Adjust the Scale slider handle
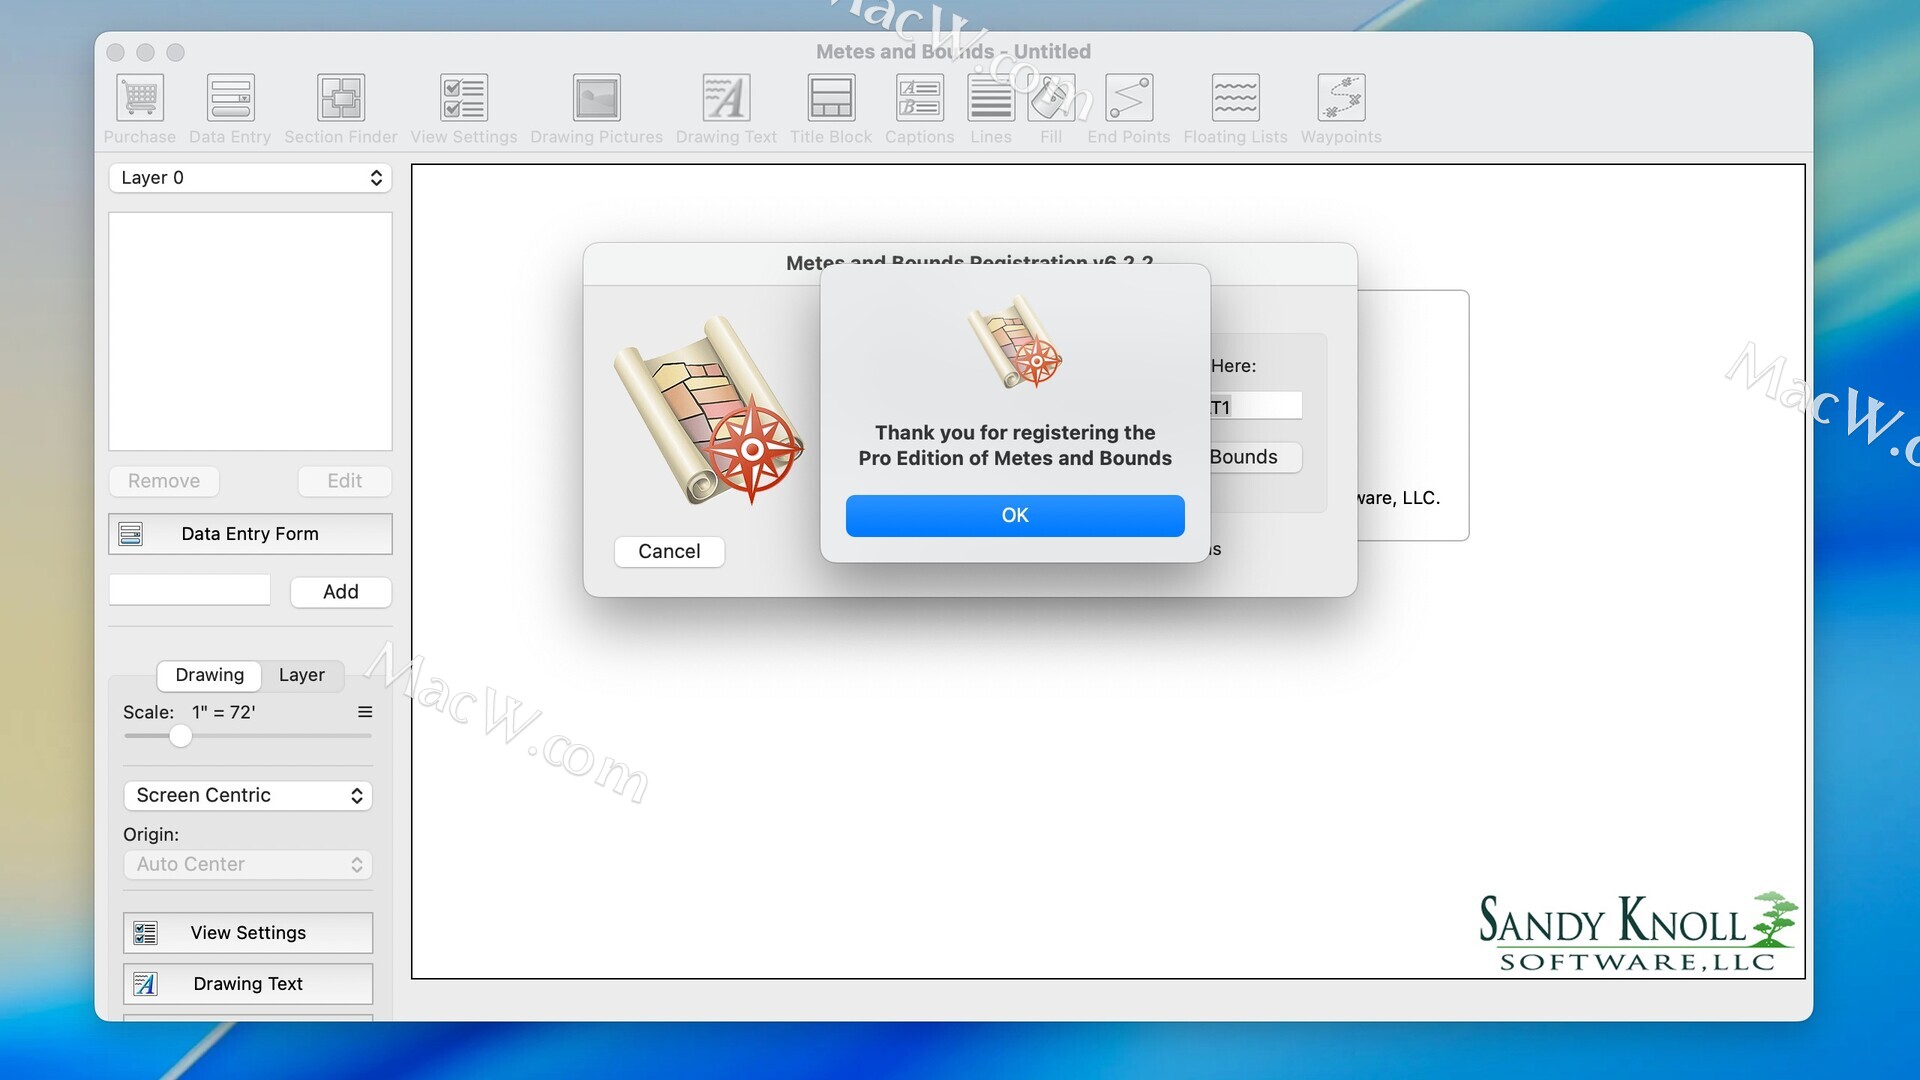 pyautogui.click(x=180, y=736)
